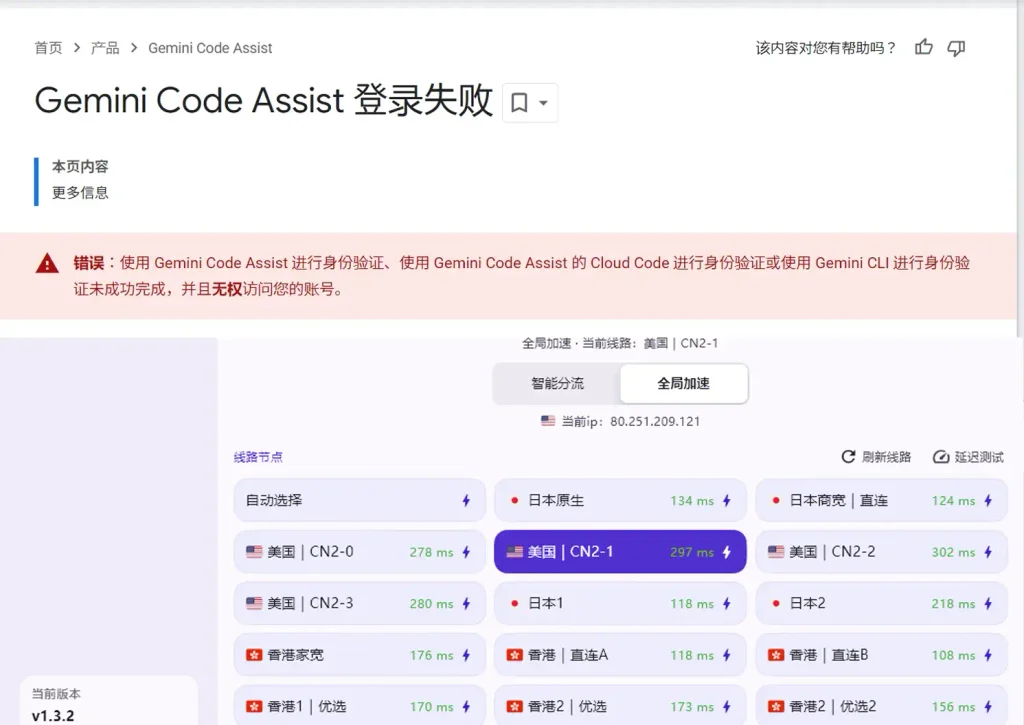Image resolution: width=1024 pixels, height=725 pixels.
Task: Open 产品 breadcrumb link
Action: click(105, 48)
